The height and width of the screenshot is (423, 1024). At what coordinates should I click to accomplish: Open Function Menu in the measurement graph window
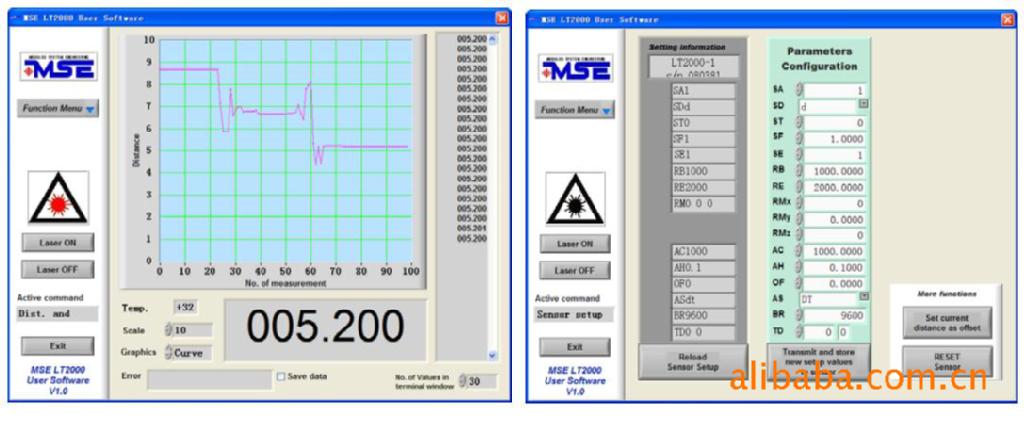click(58, 108)
